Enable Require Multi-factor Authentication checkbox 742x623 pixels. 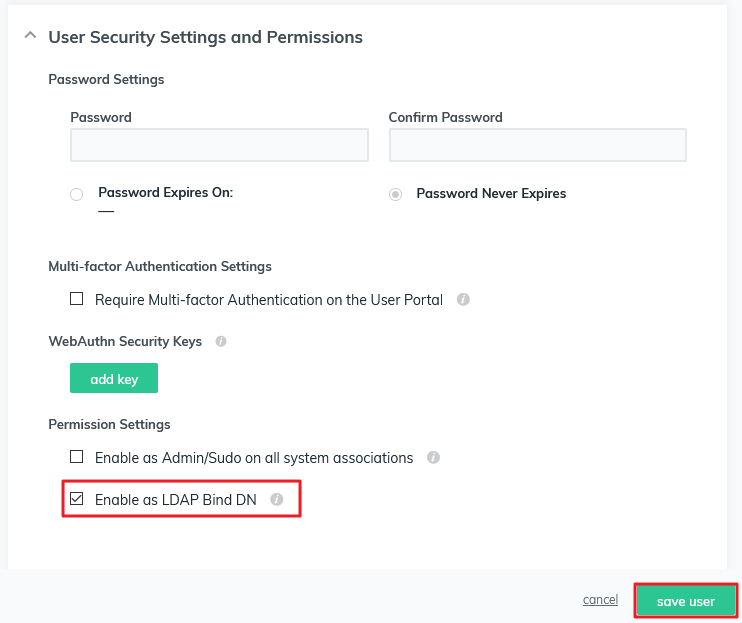[77, 299]
